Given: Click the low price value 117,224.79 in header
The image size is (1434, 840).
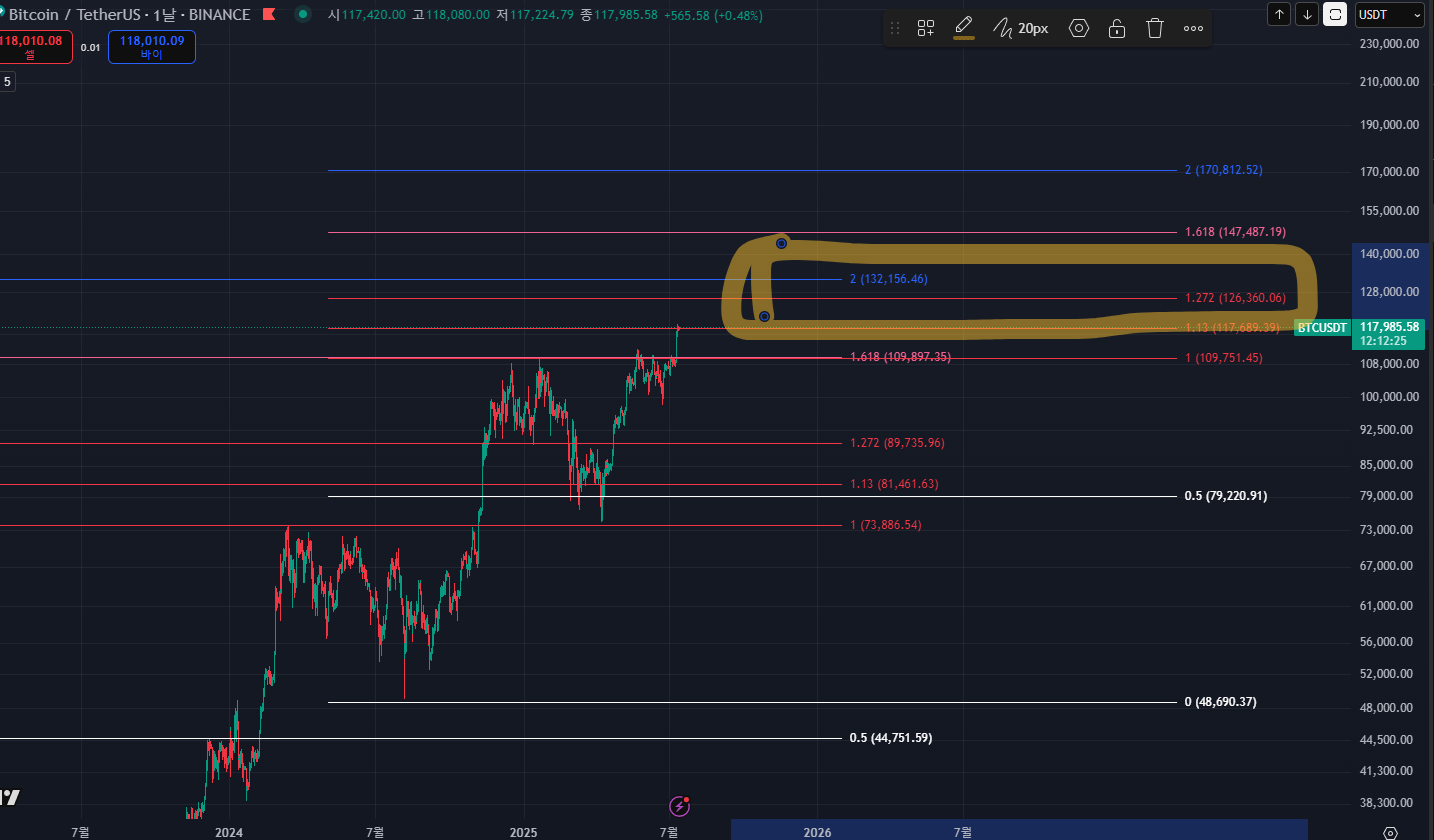Looking at the screenshot, I should coord(540,15).
